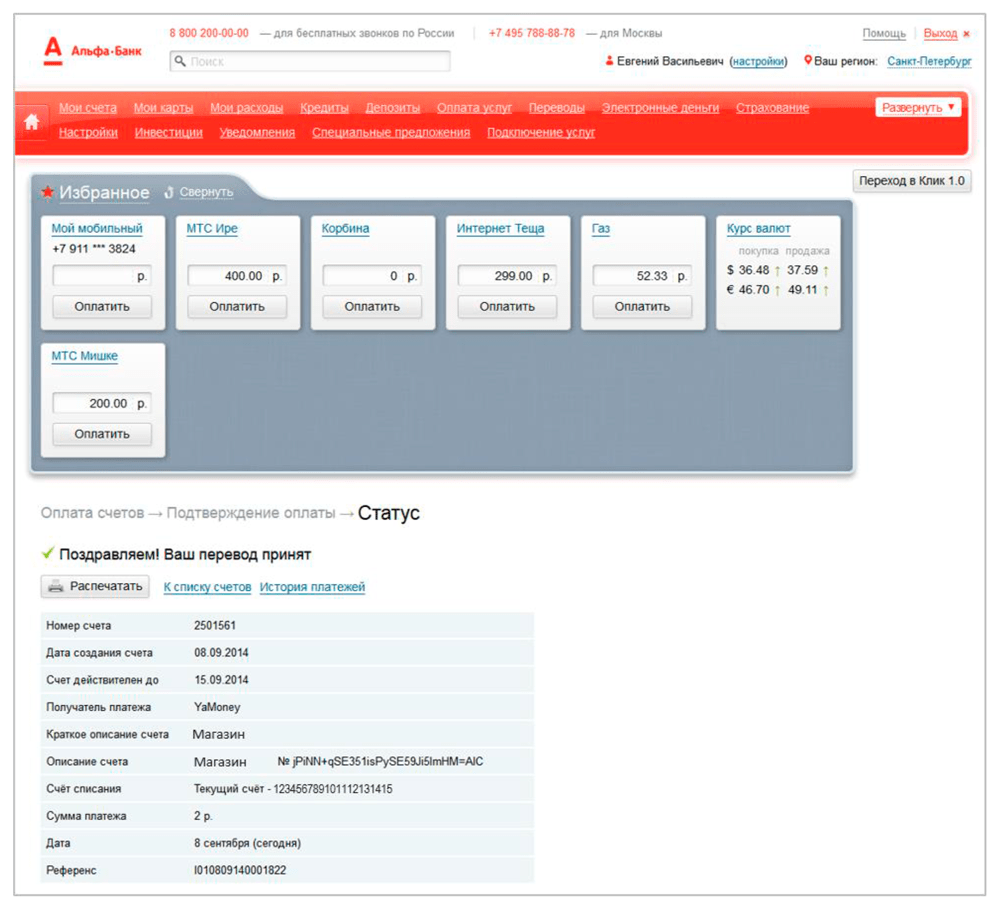The height and width of the screenshot is (909, 1000).
Task: Open Подключение услуг menu item
Action: pyautogui.click(x=541, y=133)
